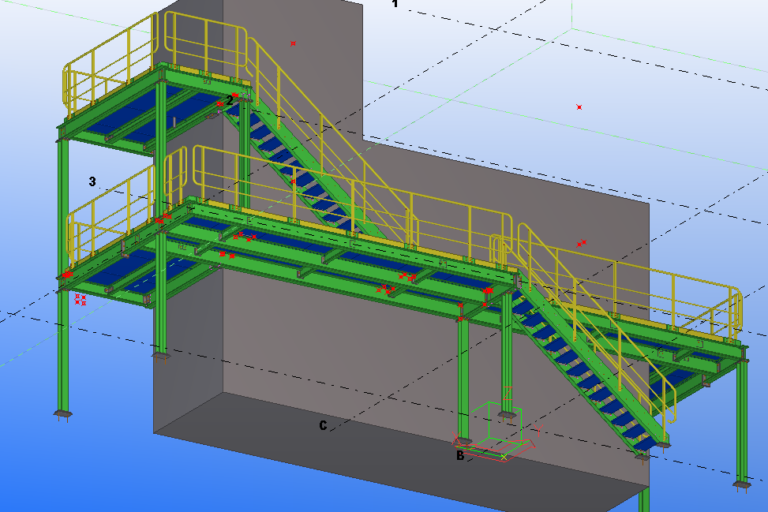Click the far-left green column base plate

coord(63,413)
